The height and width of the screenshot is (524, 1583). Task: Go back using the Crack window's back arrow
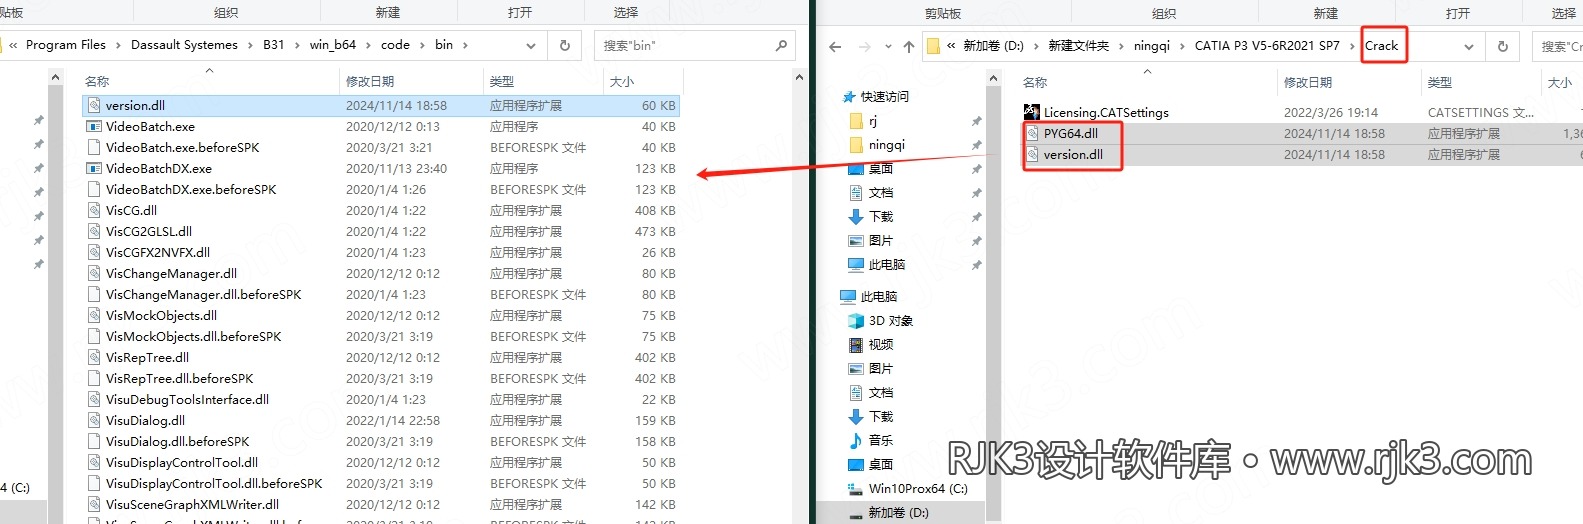pos(835,46)
